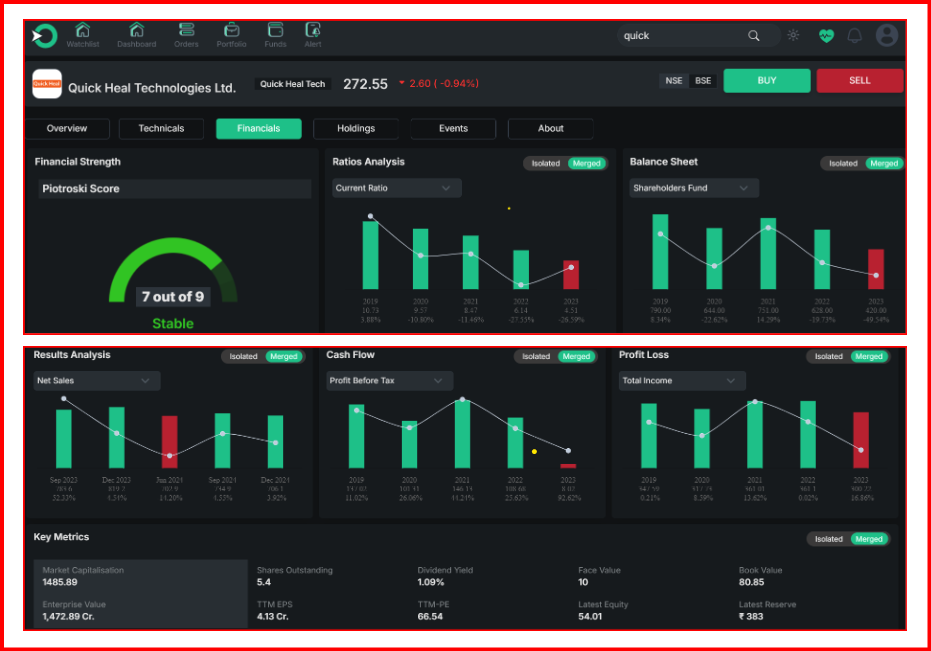
Task: Click the search magnifier icon
Action: pos(753,36)
